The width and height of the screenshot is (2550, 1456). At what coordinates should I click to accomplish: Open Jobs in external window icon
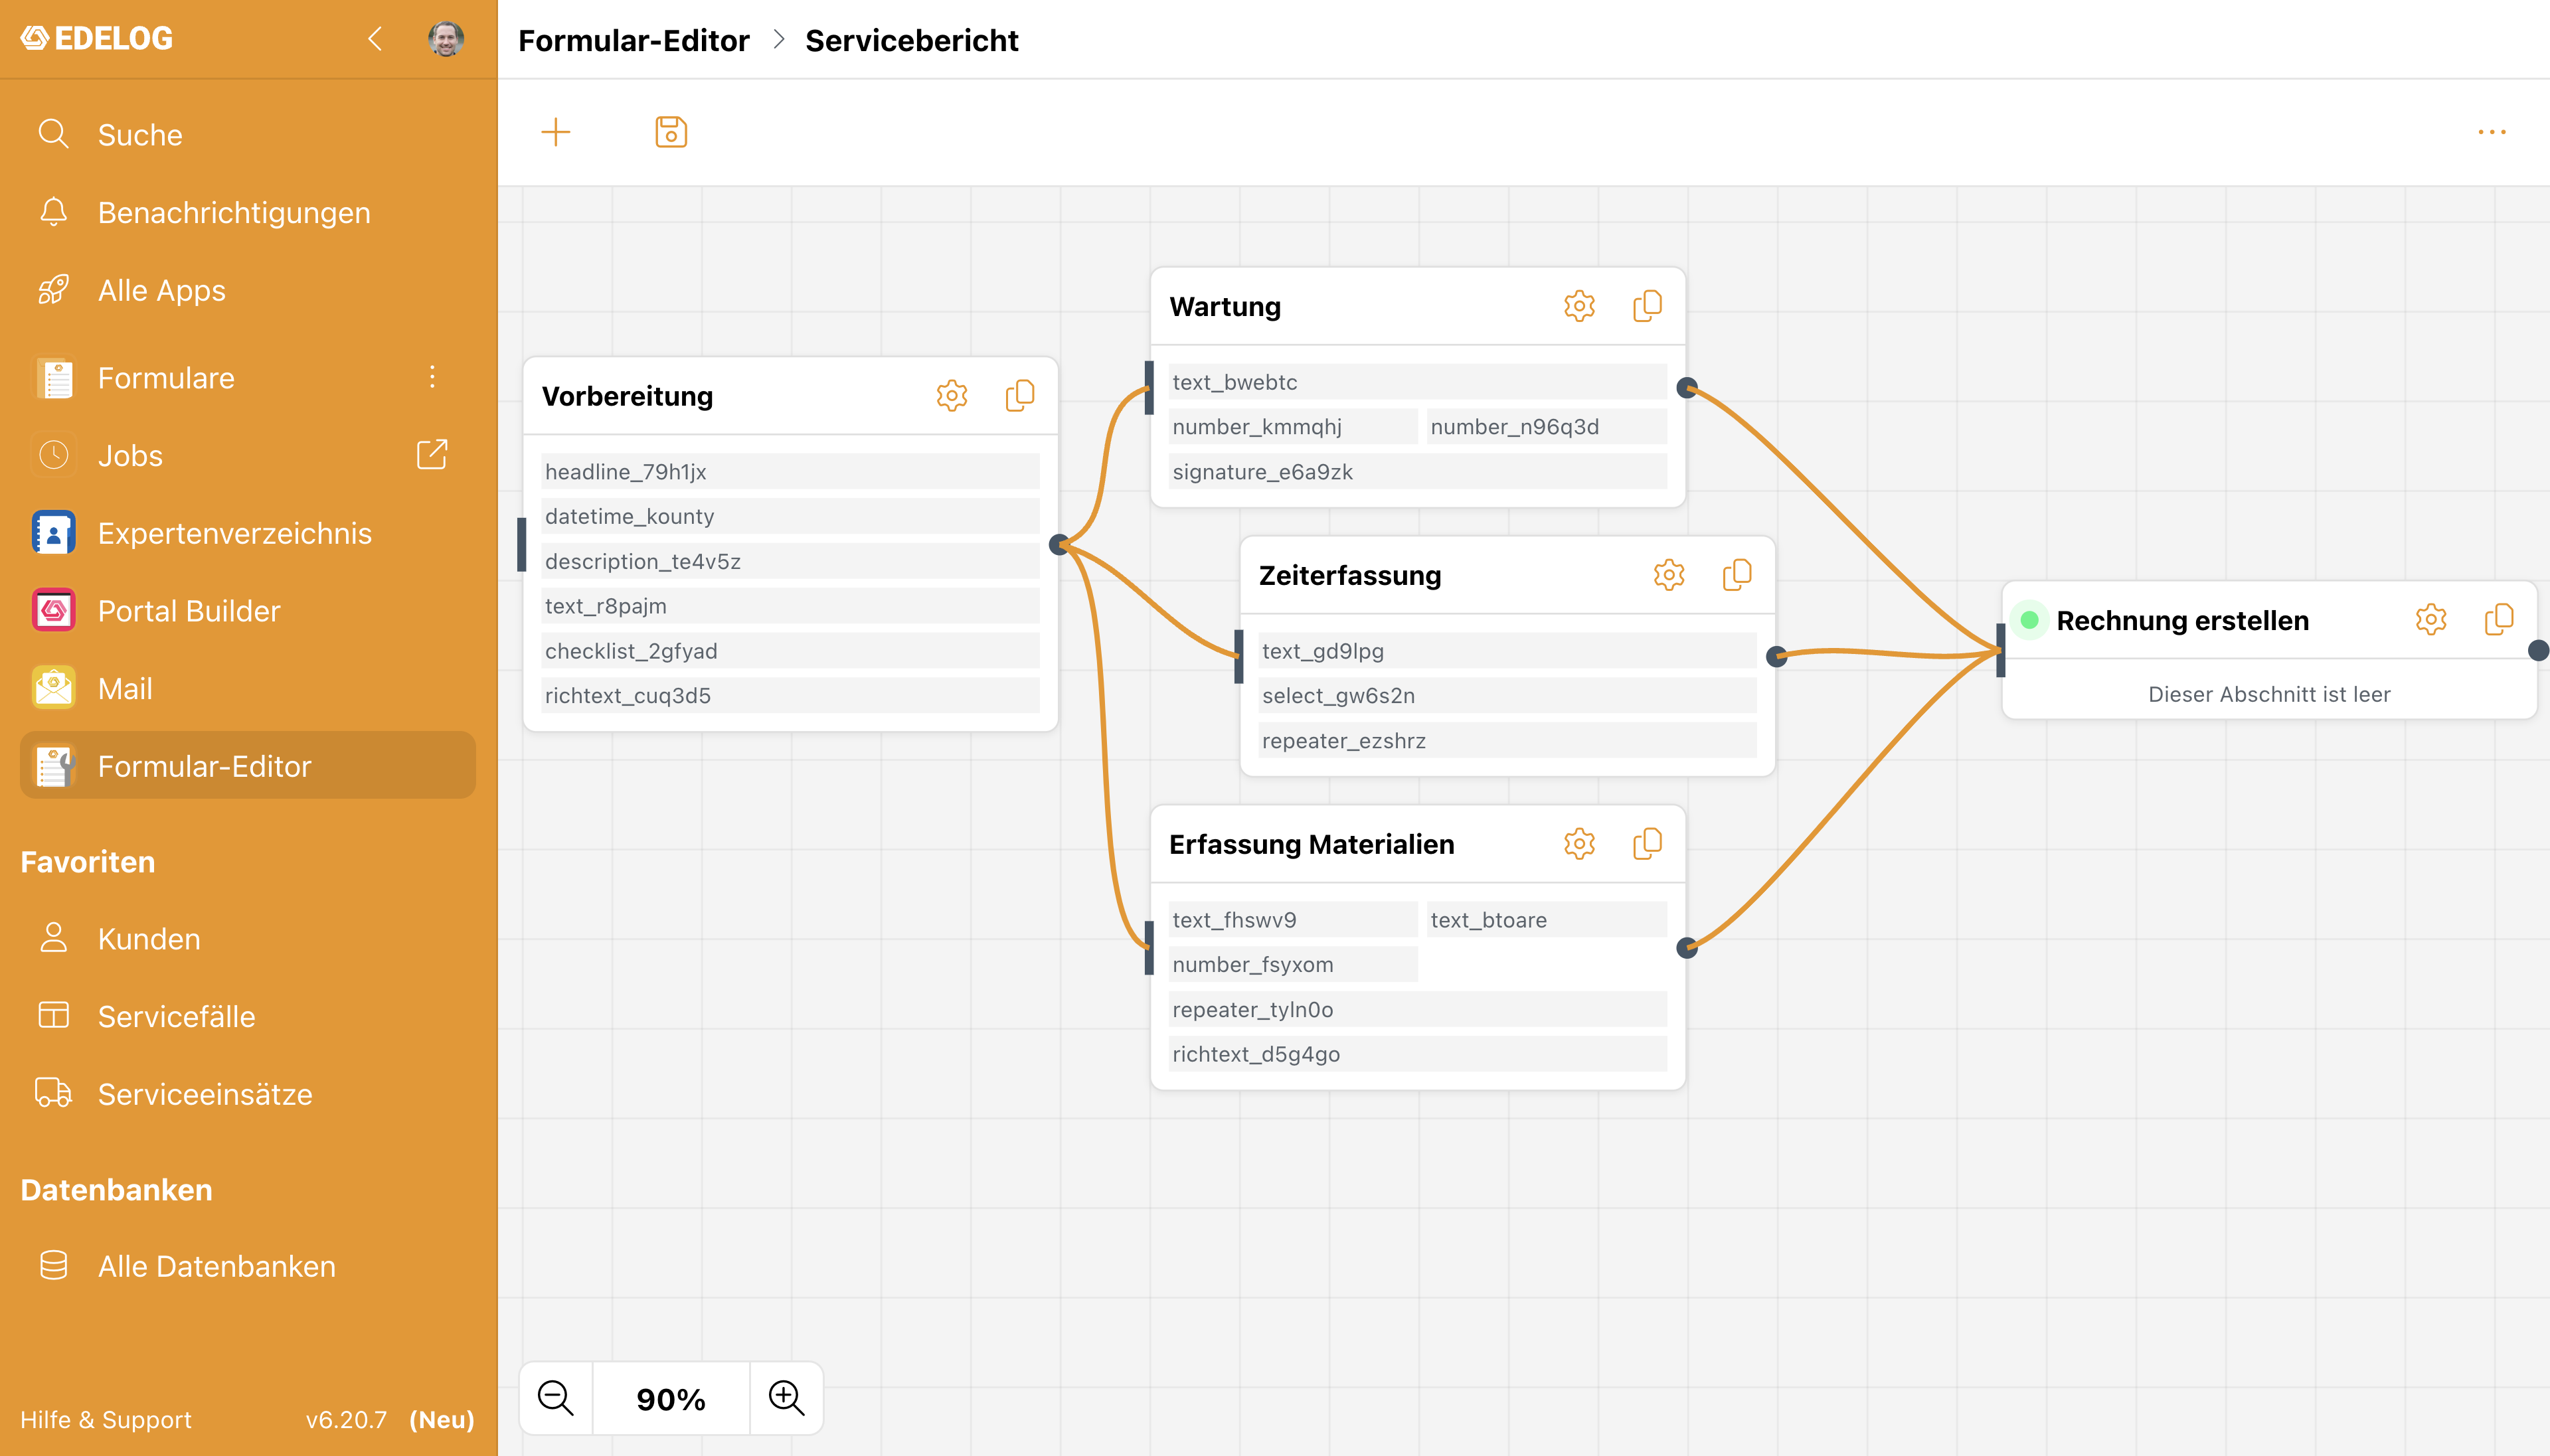tap(432, 455)
